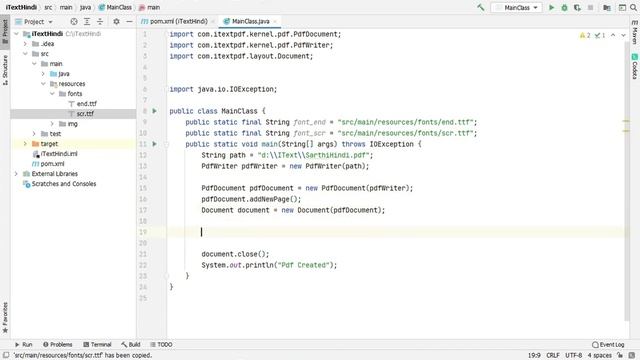Click java breadcrumb in navigation bar
Image resolution: width=640 pixels, height=360 pixels.
pos(85,7)
